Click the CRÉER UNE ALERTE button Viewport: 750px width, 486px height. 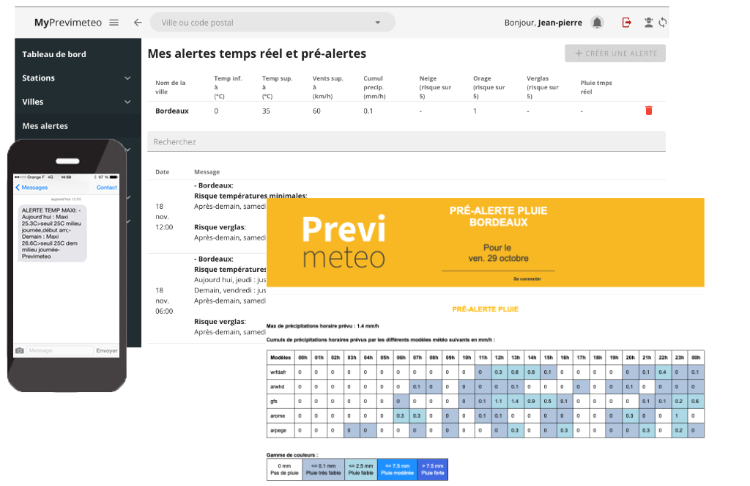coord(615,54)
